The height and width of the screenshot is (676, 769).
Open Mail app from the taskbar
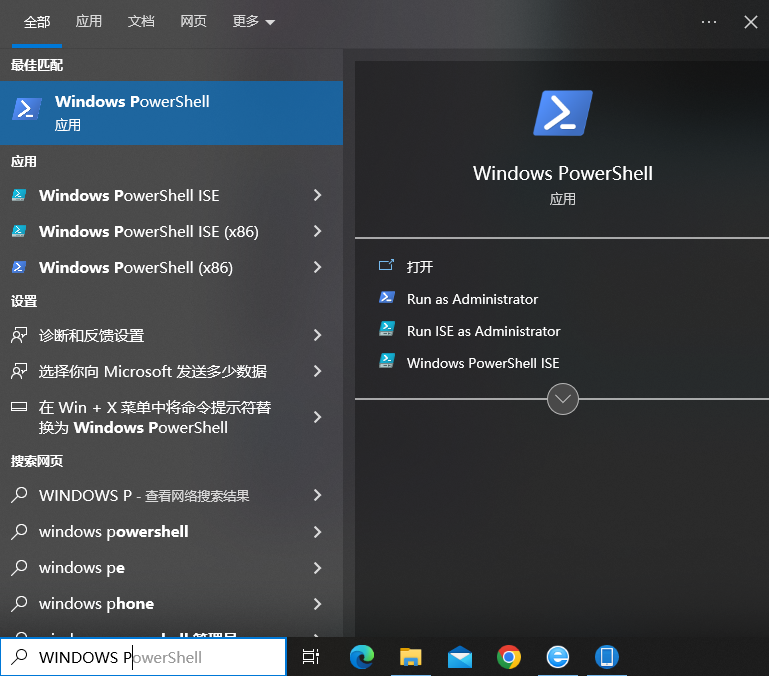tap(460, 656)
